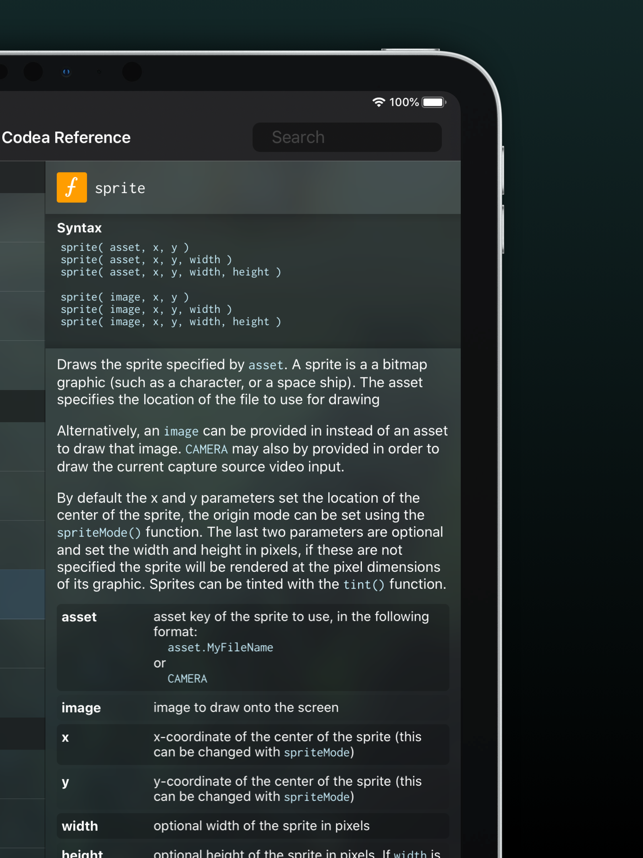Image resolution: width=643 pixels, height=858 pixels.
Task: Tap the orange function icon beside sprite
Action: coord(72,188)
